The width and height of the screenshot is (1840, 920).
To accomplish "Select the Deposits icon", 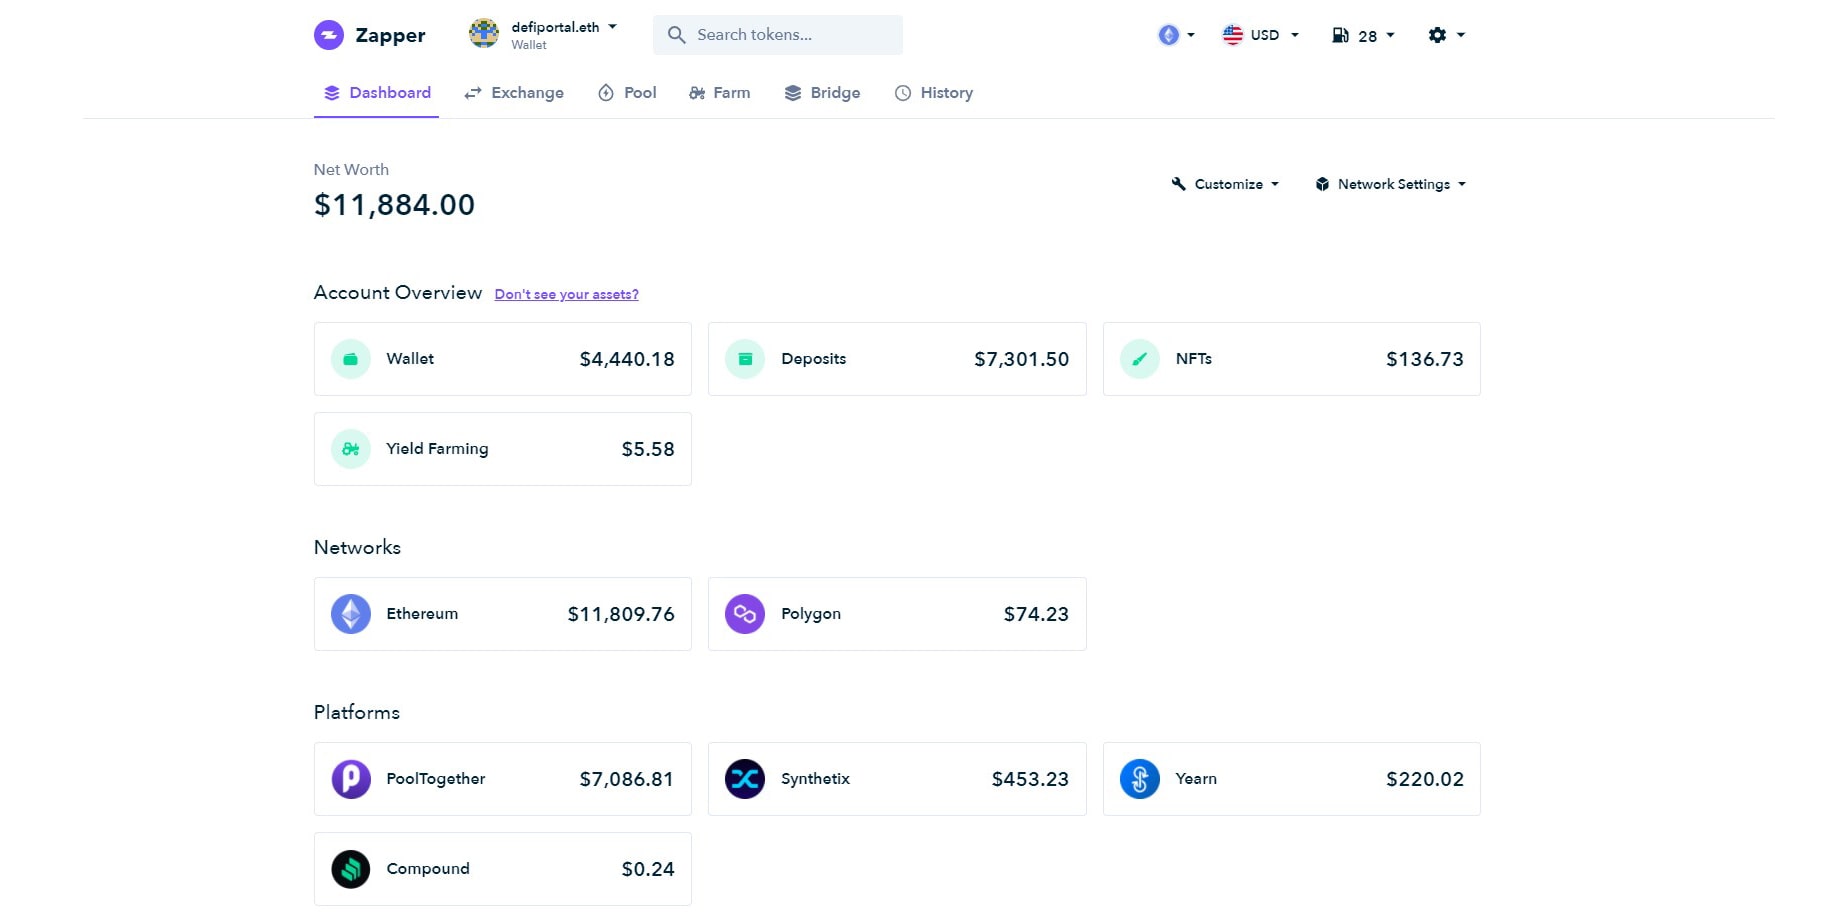I will [x=744, y=358].
